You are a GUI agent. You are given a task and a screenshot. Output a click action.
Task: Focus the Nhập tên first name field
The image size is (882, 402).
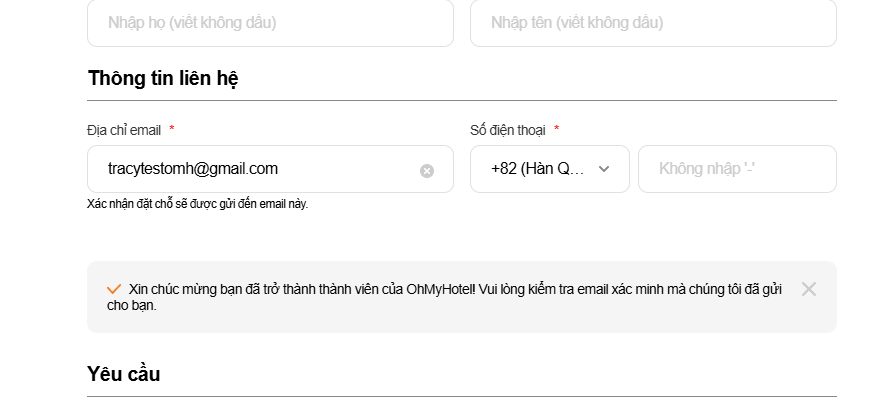point(653,22)
